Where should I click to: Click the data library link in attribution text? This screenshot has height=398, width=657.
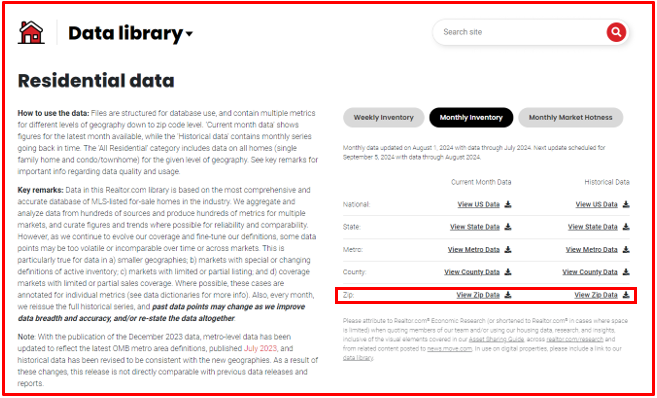coord(357,358)
